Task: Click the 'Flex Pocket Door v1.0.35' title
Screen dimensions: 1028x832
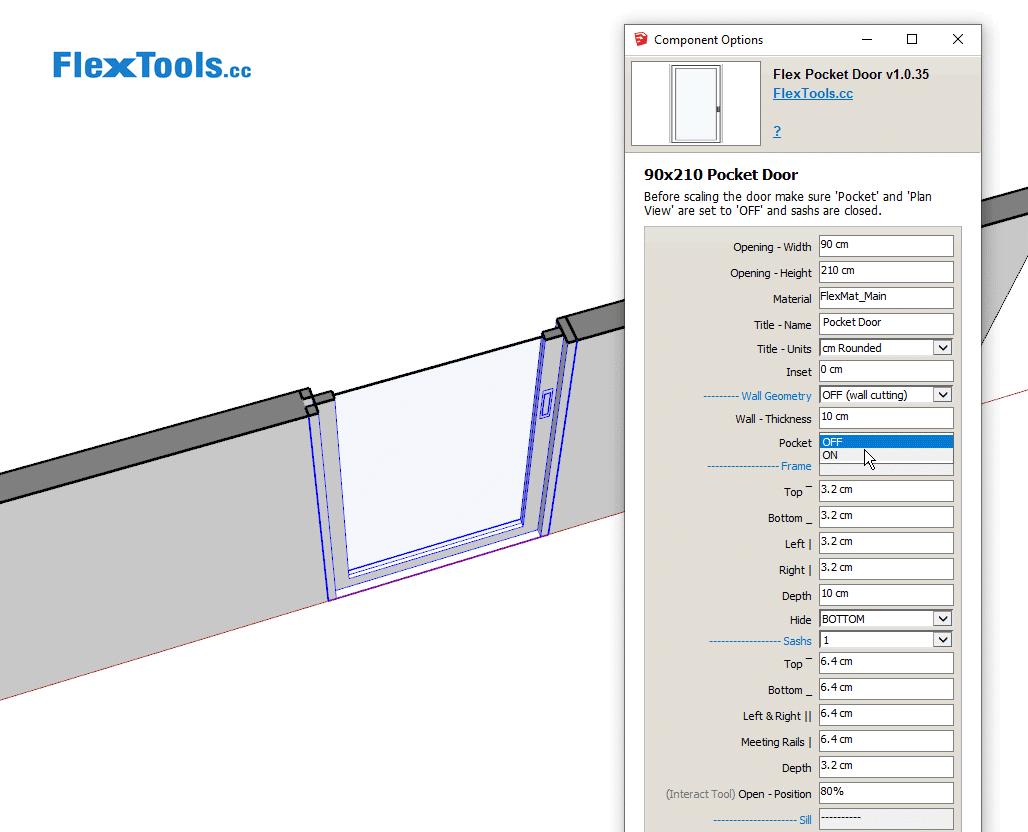Action: [x=850, y=74]
